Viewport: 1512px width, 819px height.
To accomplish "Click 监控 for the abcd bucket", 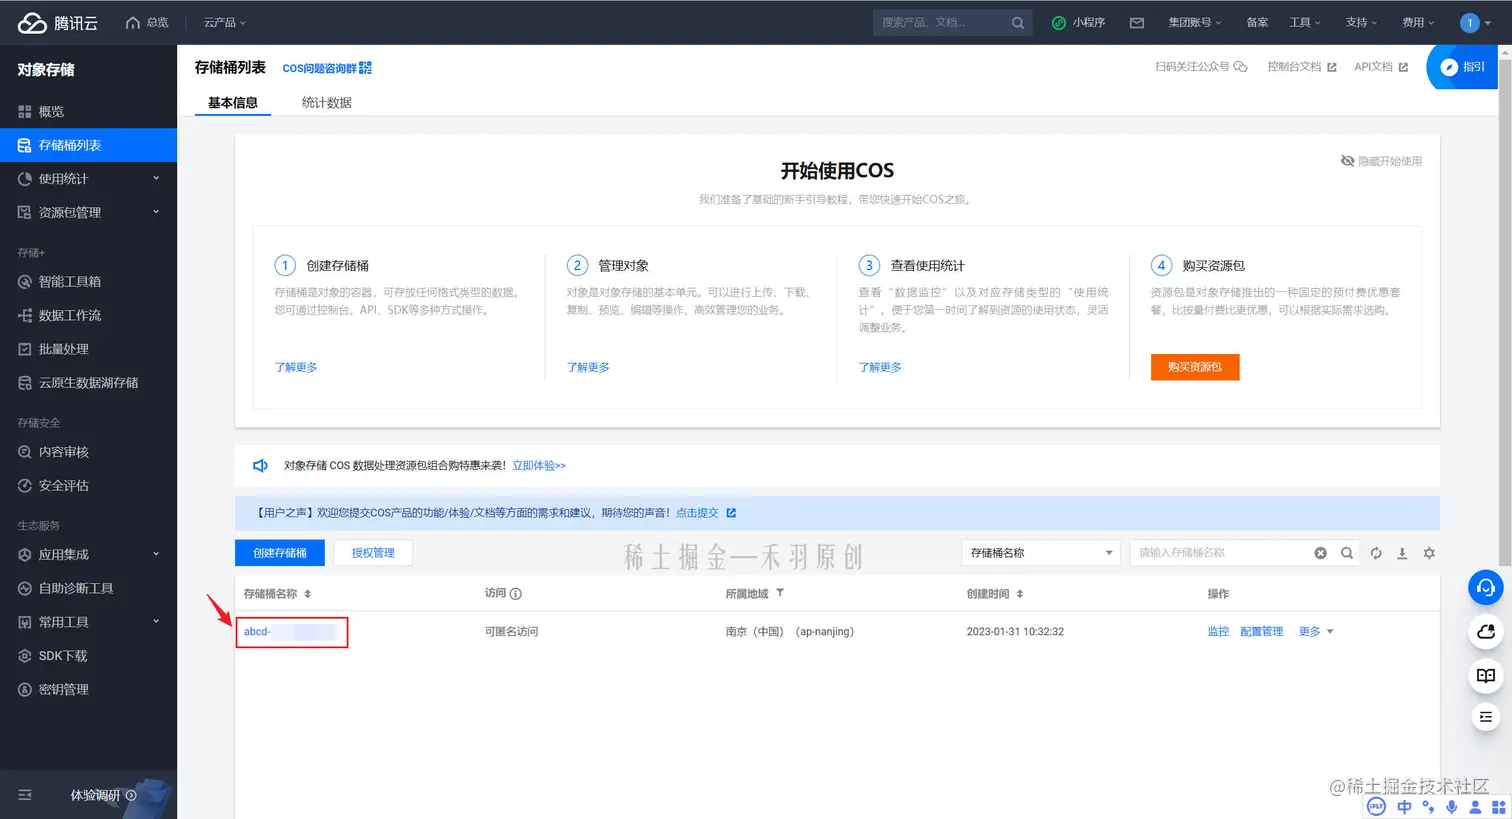I will [x=1218, y=632].
